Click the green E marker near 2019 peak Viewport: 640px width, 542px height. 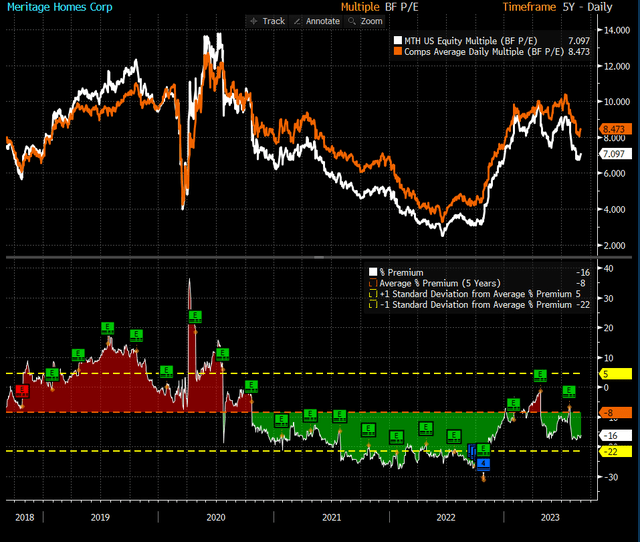point(107,328)
